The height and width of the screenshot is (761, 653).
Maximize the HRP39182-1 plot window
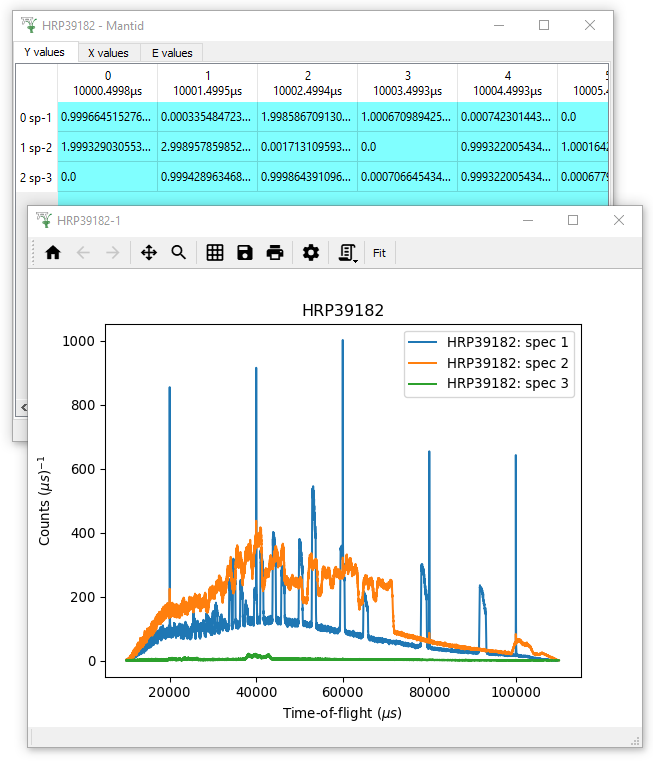tap(573, 220)
